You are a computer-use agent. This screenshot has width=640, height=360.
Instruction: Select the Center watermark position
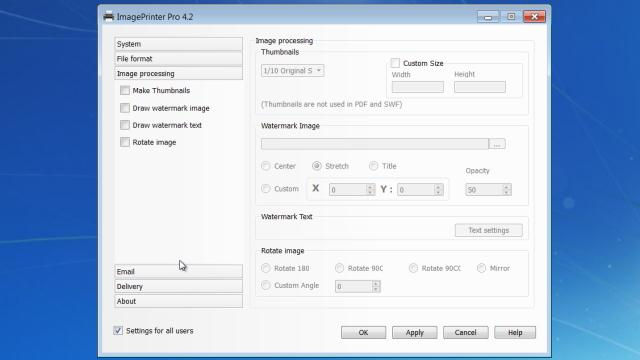tap(266, 166)
